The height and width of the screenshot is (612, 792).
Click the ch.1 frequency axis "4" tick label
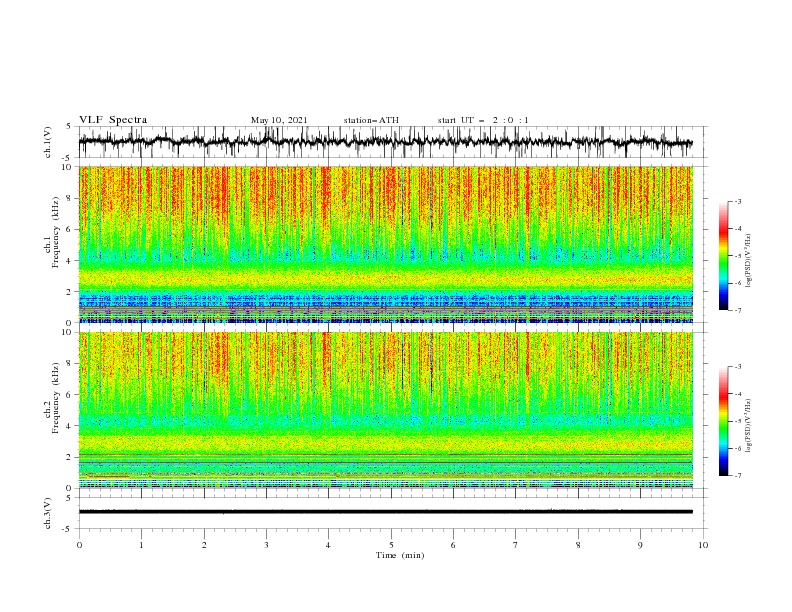coord(71,261)
